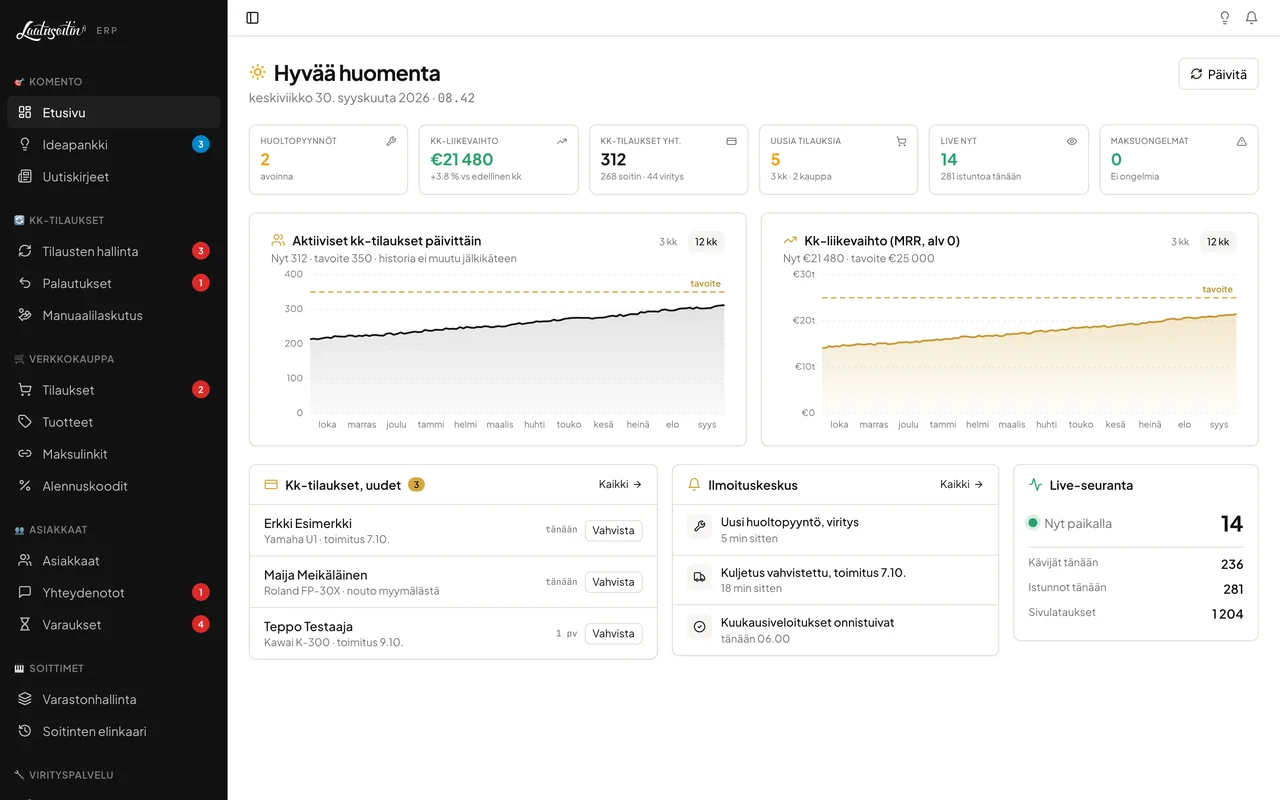Open Kaikki link in Kk-tilaukset, uudet
1280x800 pixels.
point(620,484)
